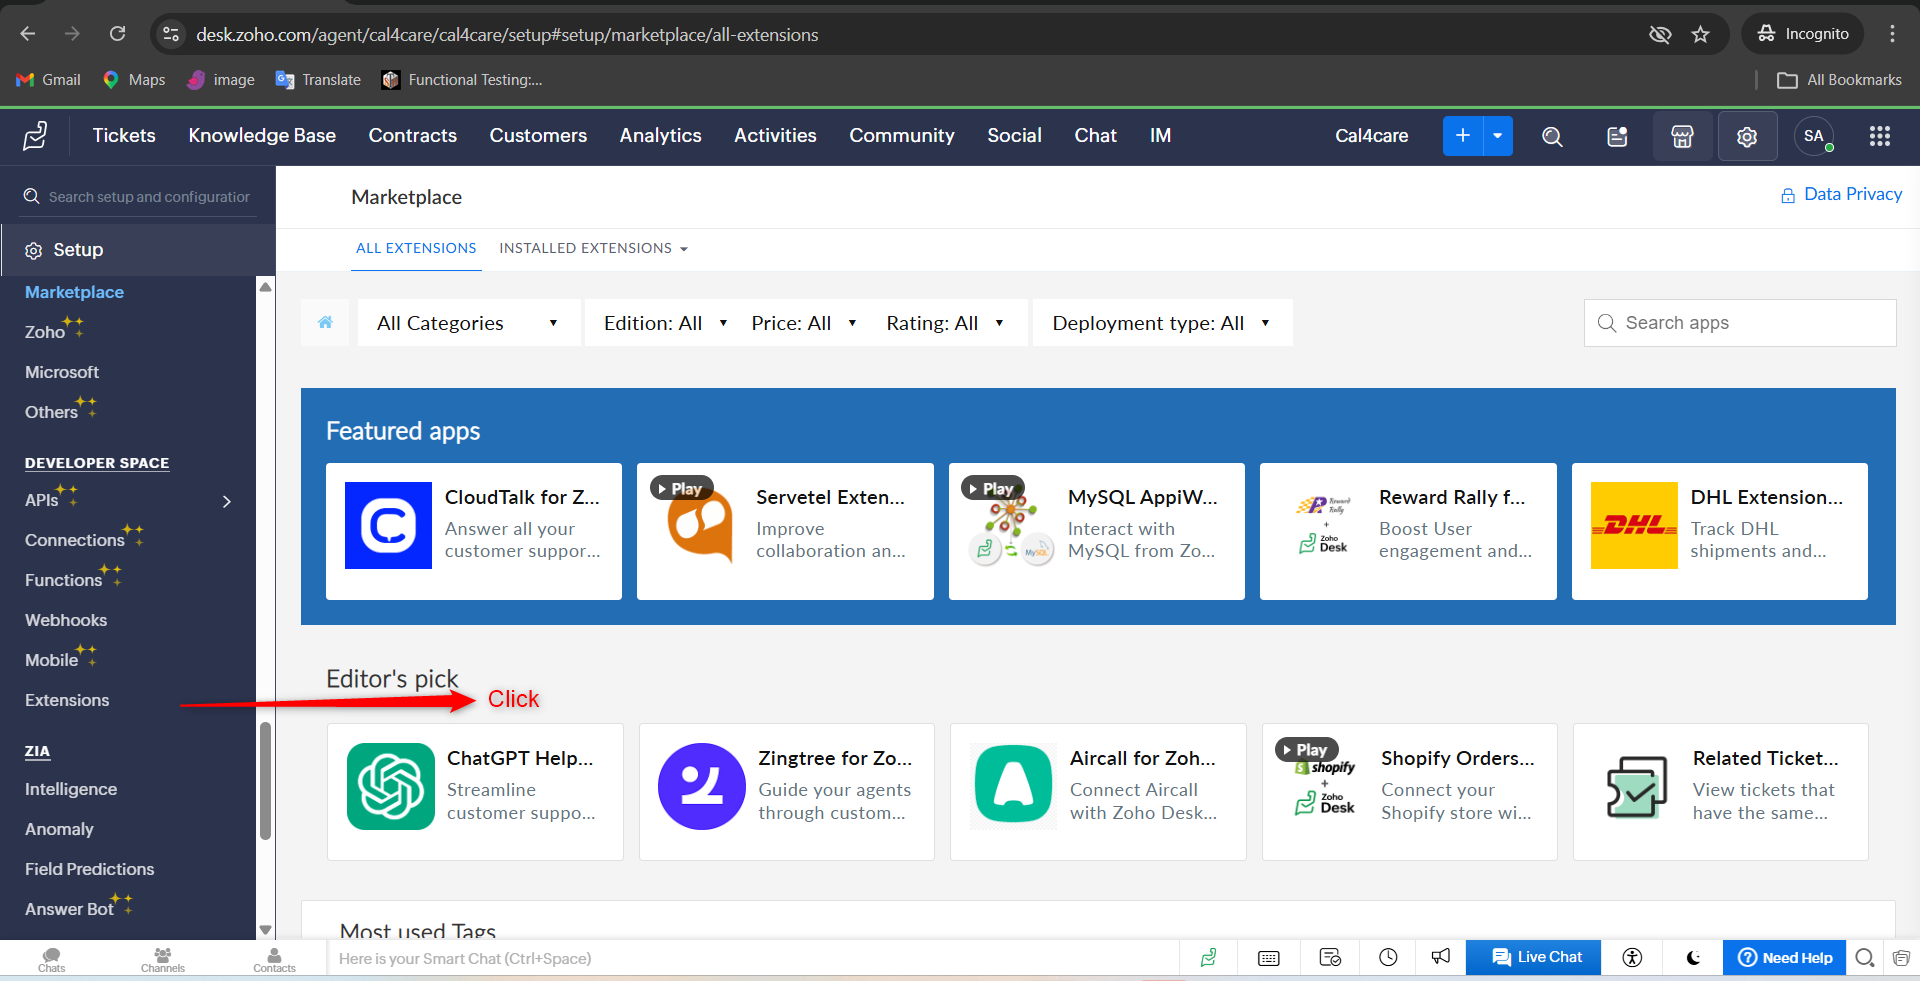Select Extensions in the sidebar
This screenshot has width=1920, height=981.
67,700
